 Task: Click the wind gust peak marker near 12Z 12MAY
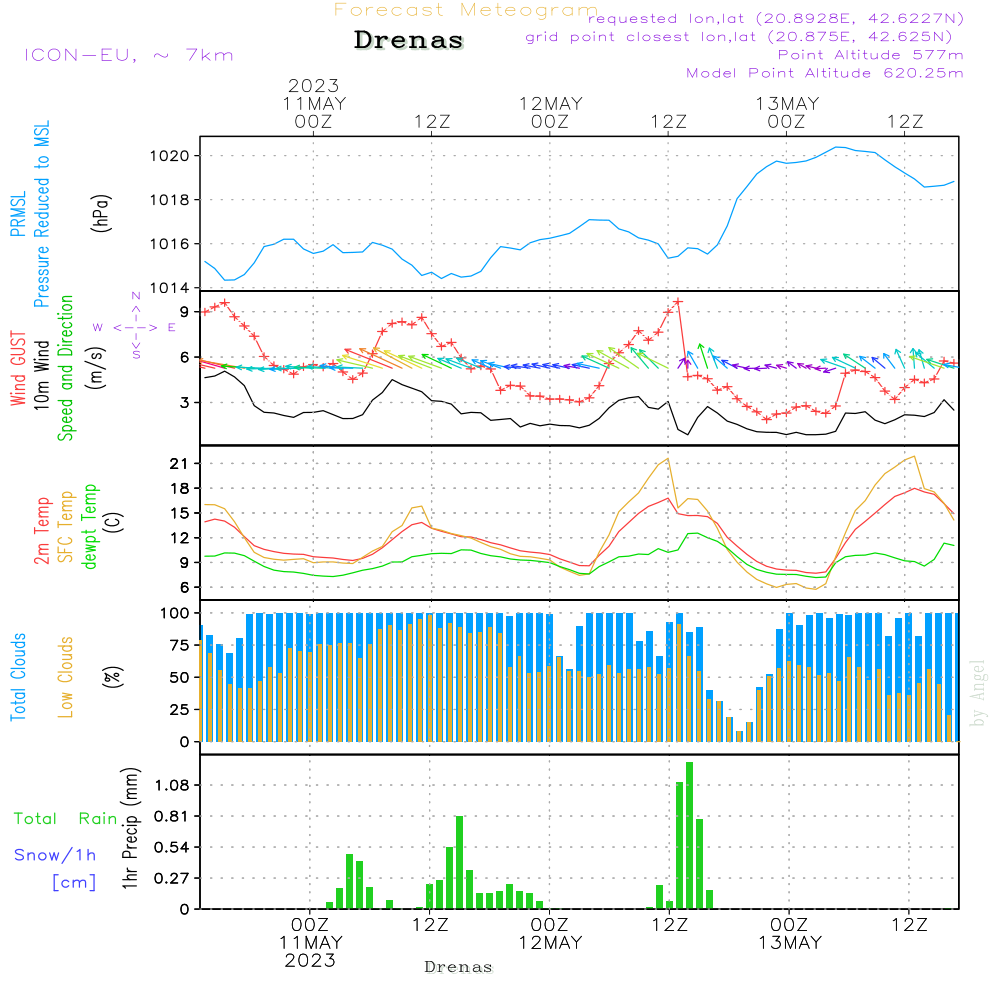pyautogui.click(x=679, y=301)
